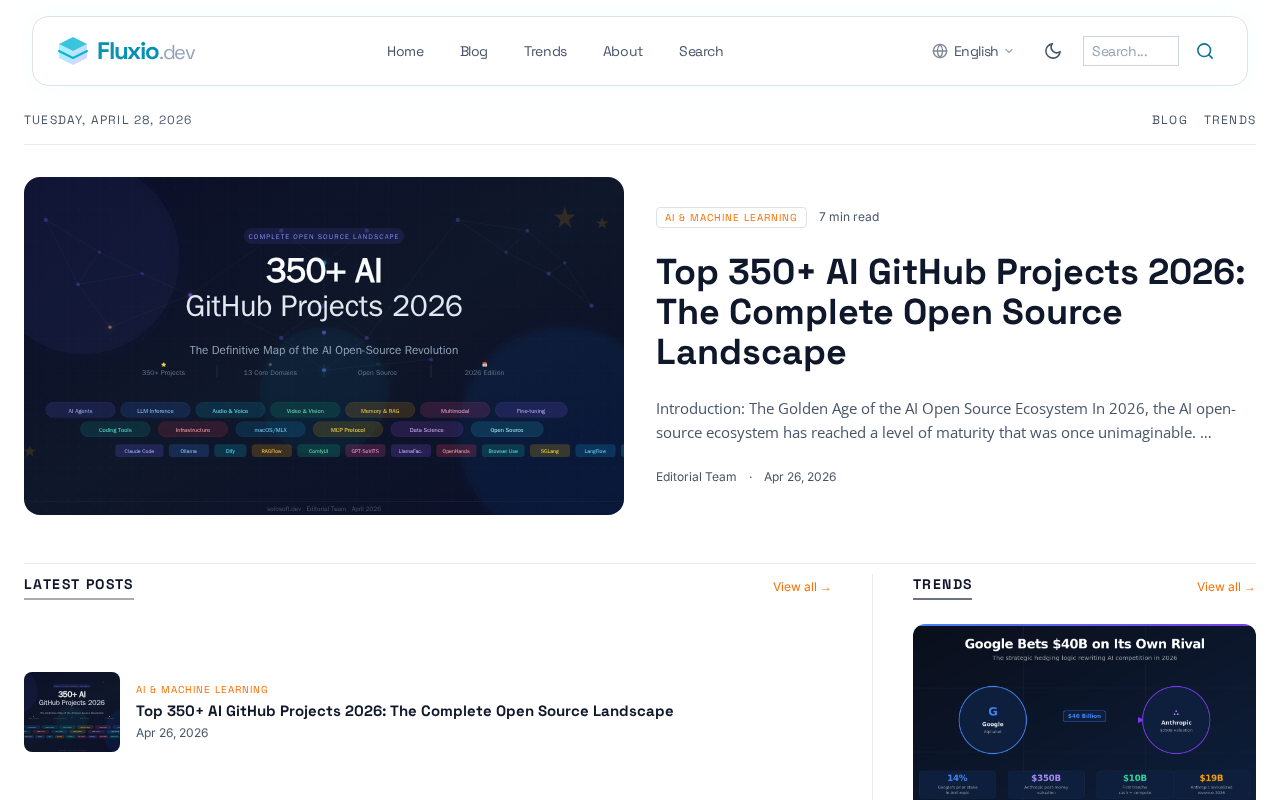Click TRENDS link below header
The width and height of the screenshot is (1280, 800).
(1230, 120)
